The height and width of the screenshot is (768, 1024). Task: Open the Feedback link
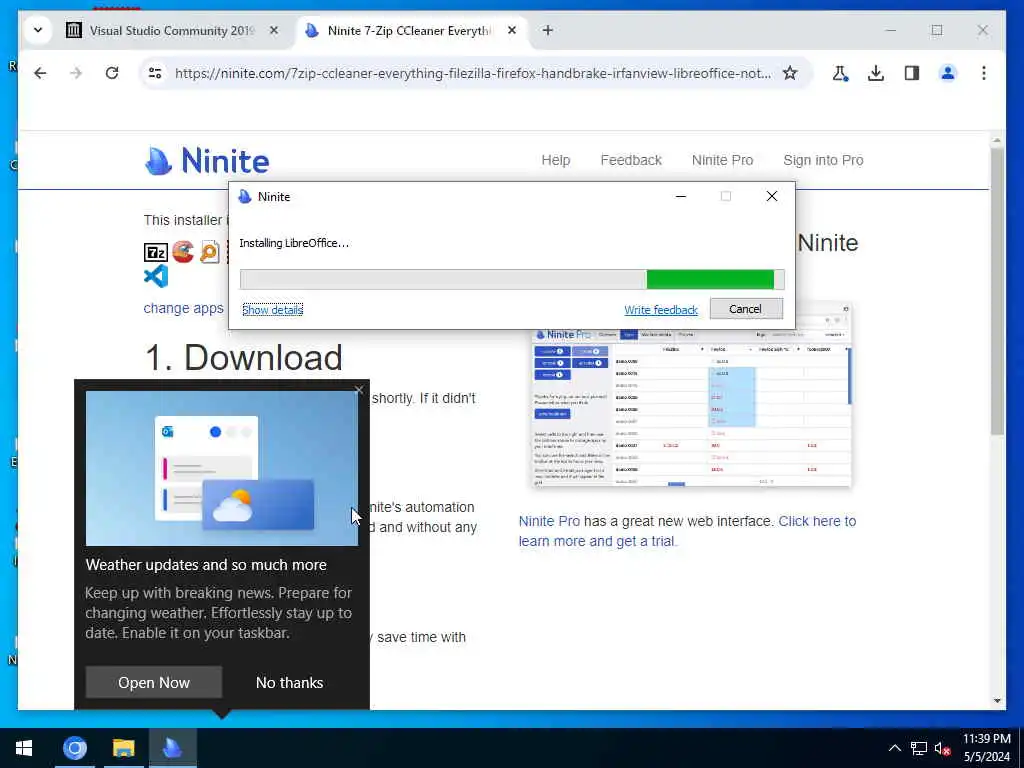pos(631,160)
